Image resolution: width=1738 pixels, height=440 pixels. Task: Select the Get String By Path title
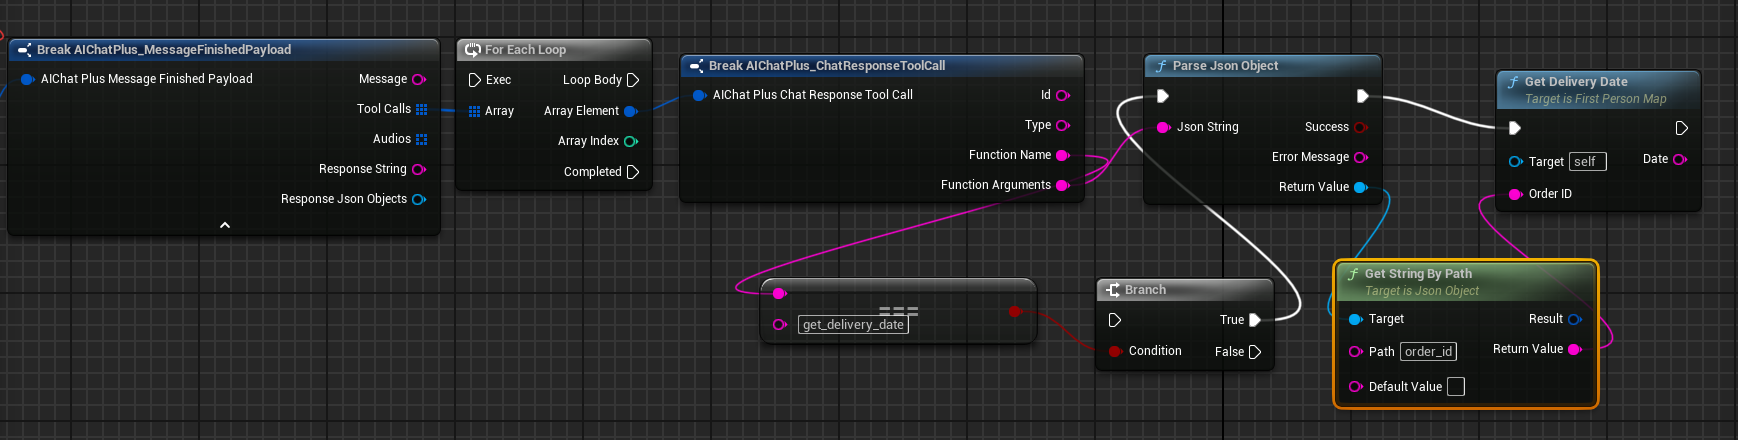click(x=1418, y=273)
